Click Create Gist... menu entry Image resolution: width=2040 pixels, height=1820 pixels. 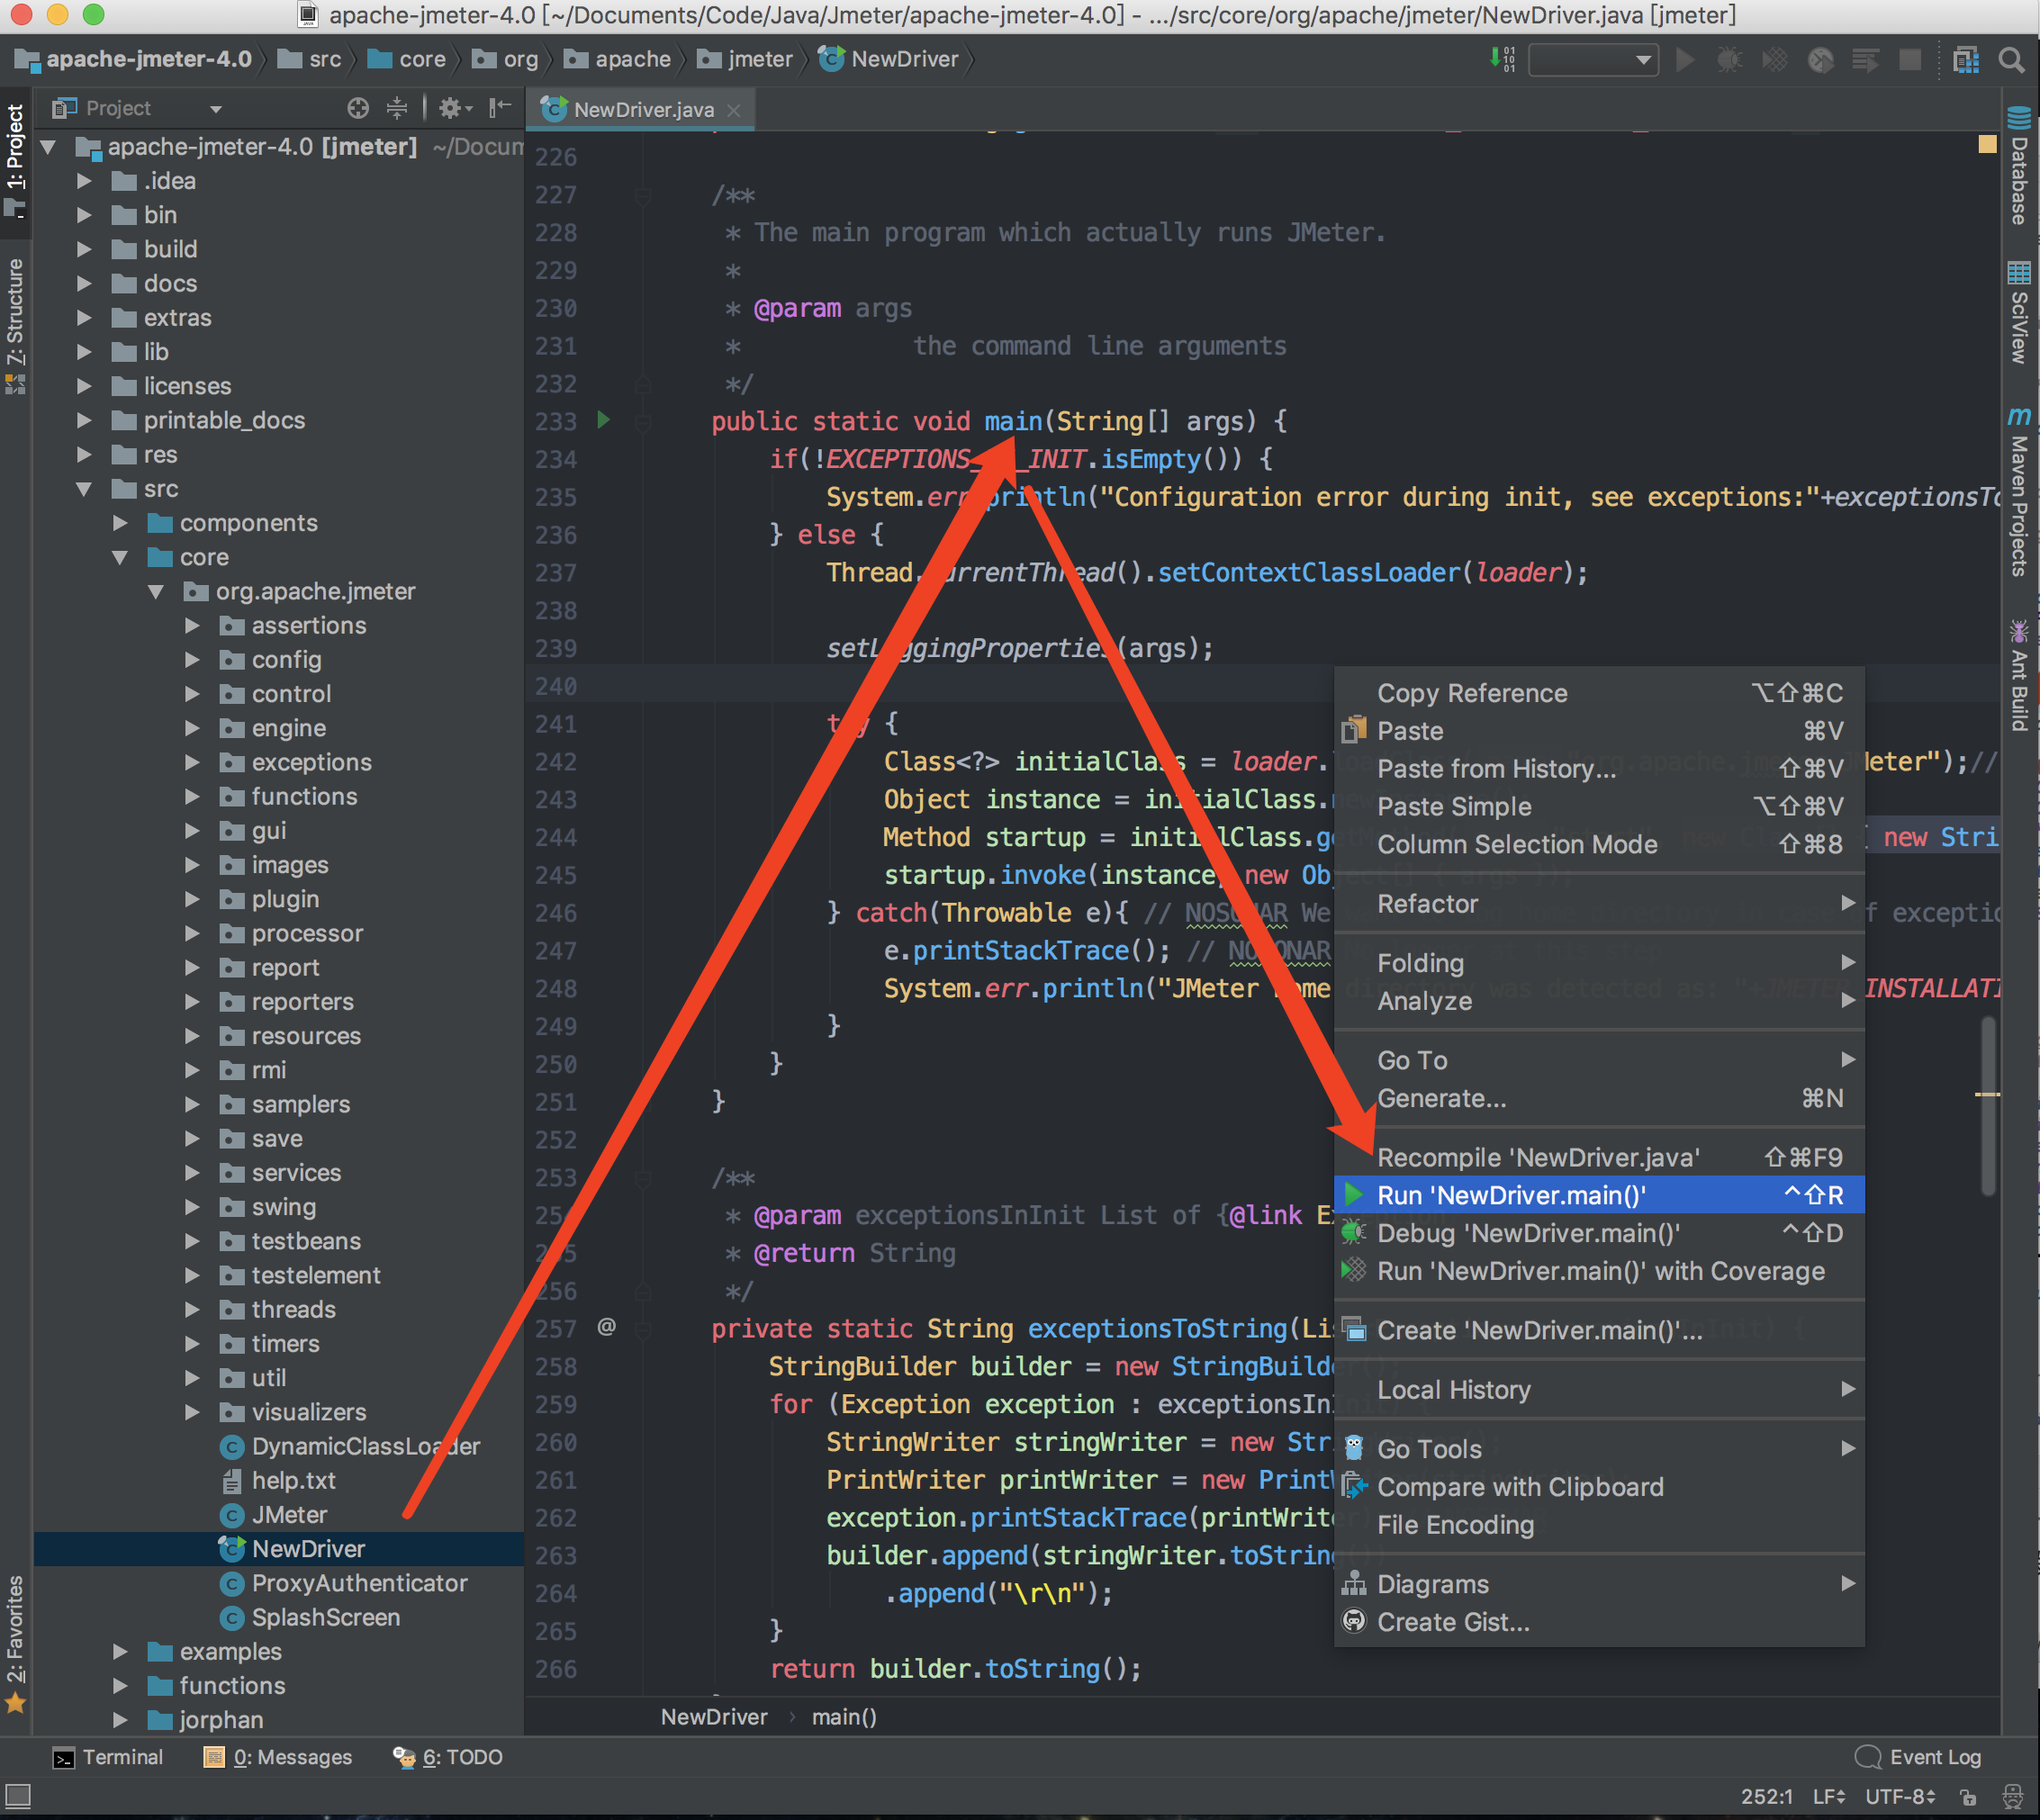point(1599,1622)
